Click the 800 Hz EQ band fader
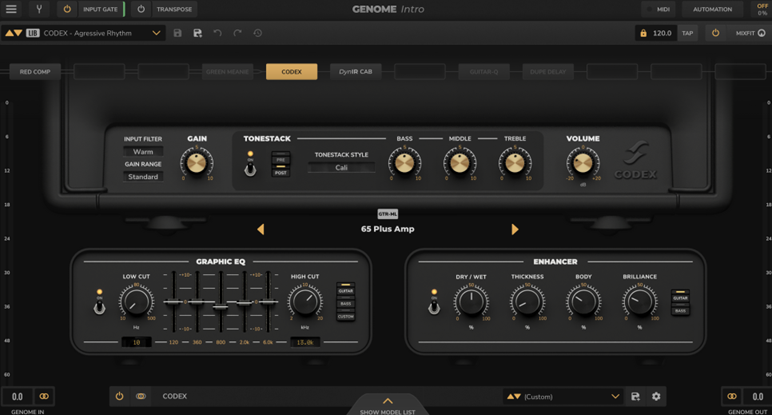Viewport: 772px width, 415px height. [221, 307]
